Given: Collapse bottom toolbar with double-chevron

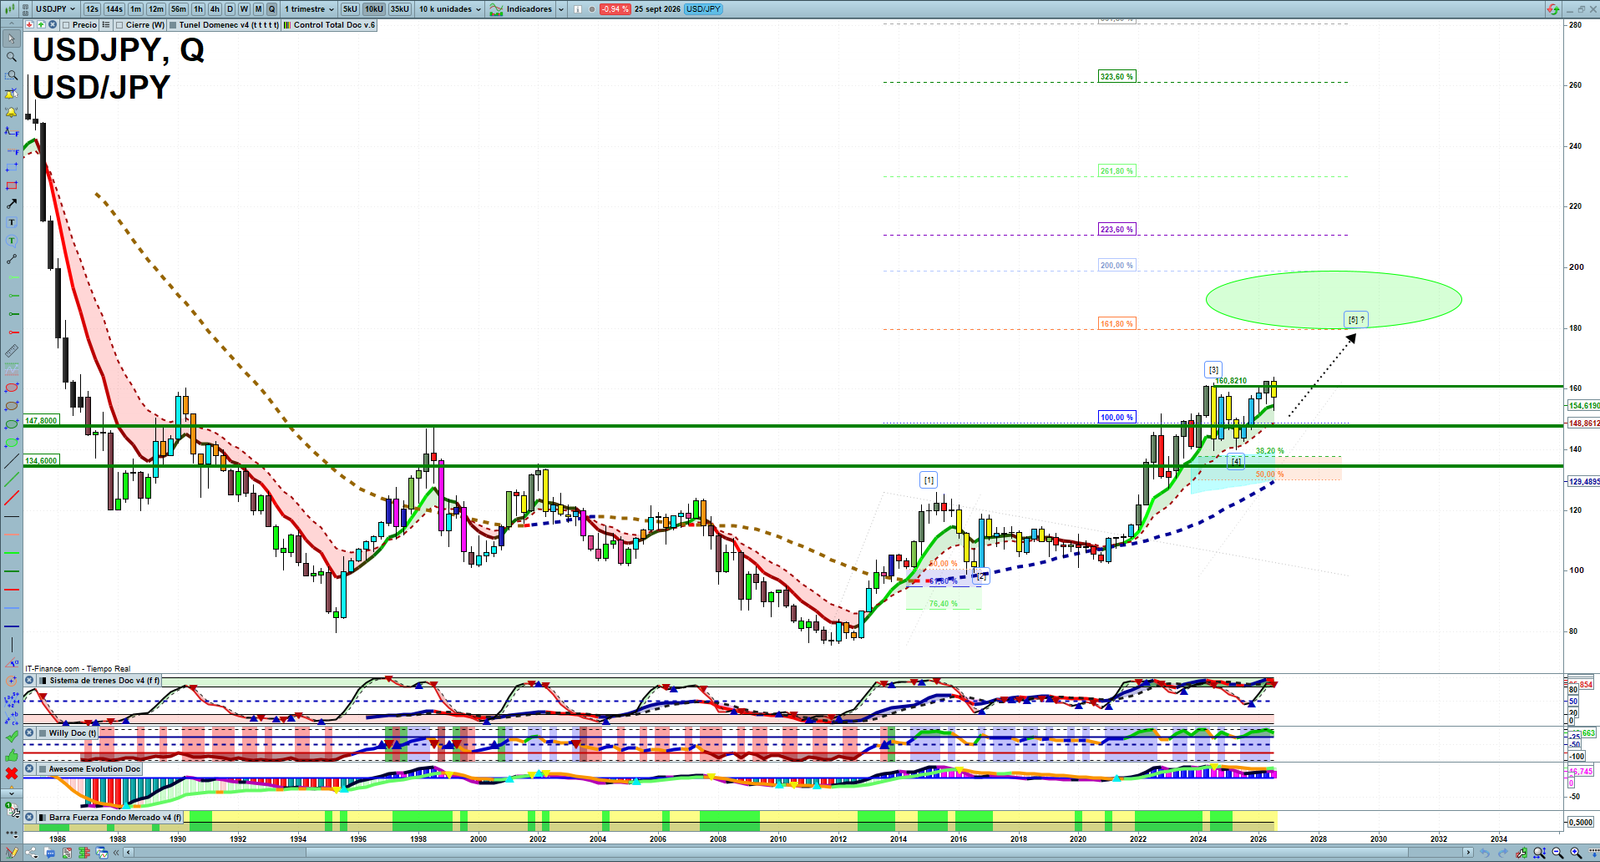Looking at the screenshot, I should (x=116, y=853).
